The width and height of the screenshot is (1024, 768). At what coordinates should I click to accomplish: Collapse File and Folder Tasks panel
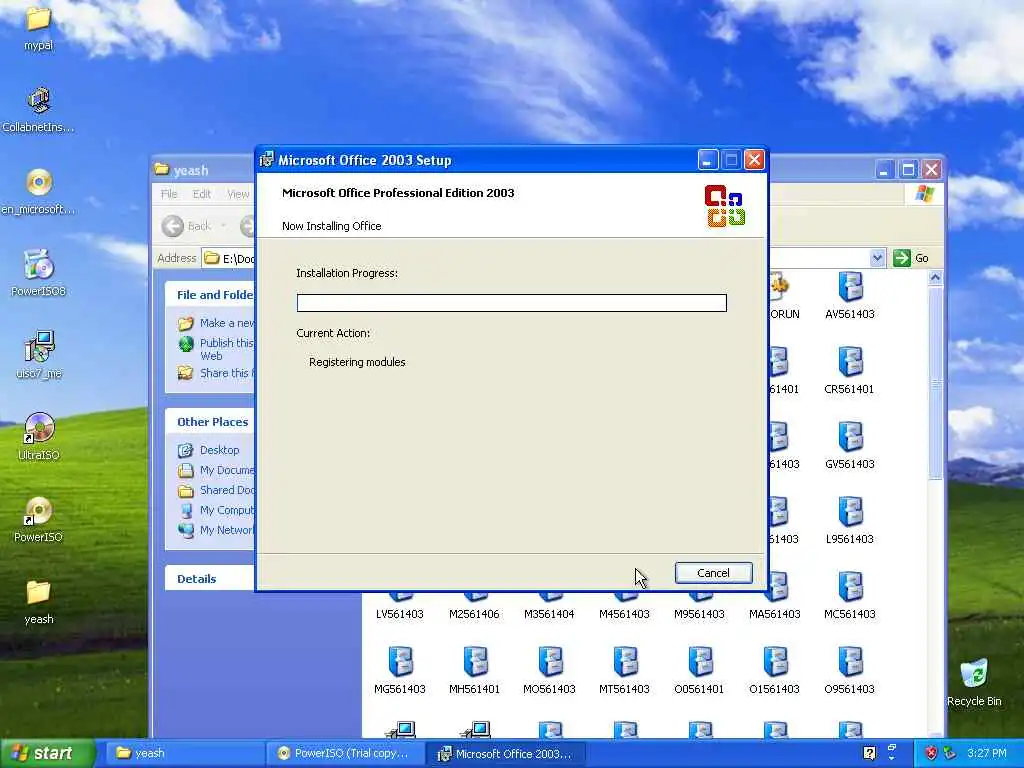tap(210, 295)
